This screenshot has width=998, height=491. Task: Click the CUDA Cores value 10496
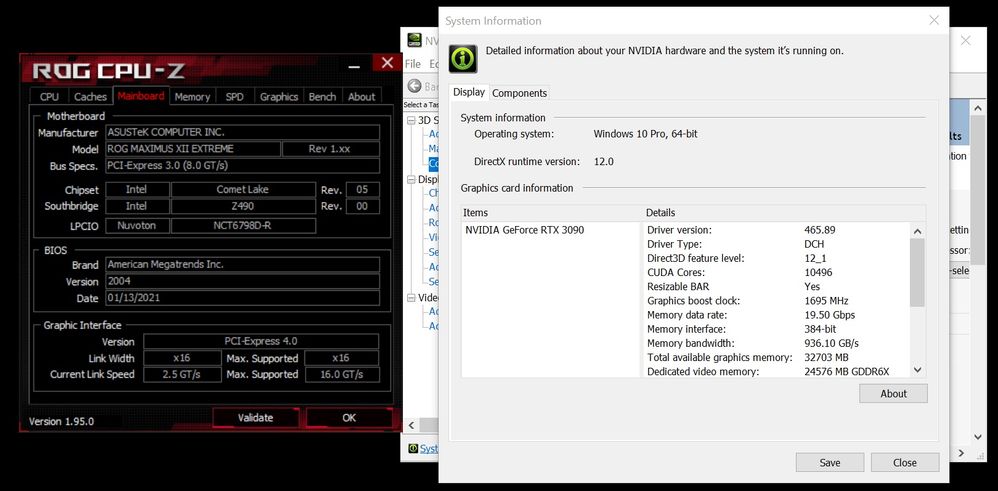tap(819, 273)
